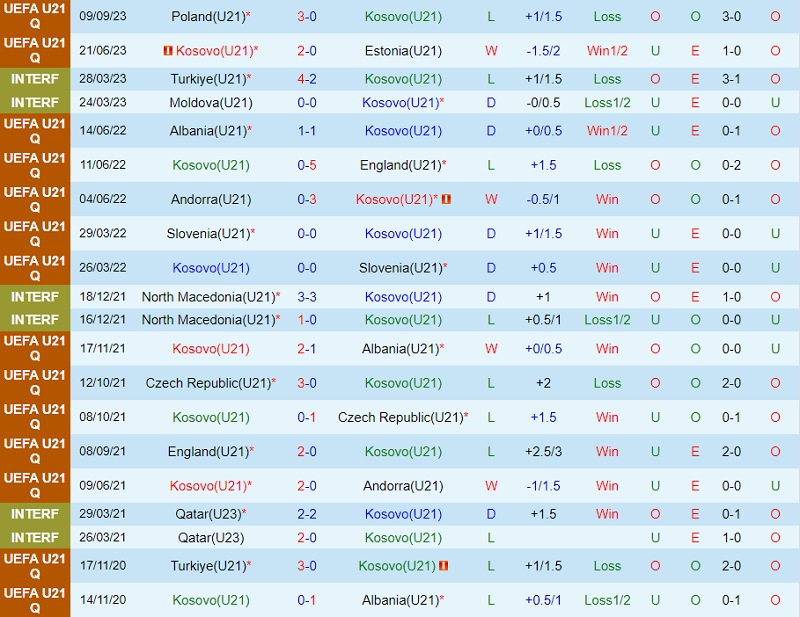View the 2-1 Kosovo versus Albania score
800x617 pixels.
[307, 349]
